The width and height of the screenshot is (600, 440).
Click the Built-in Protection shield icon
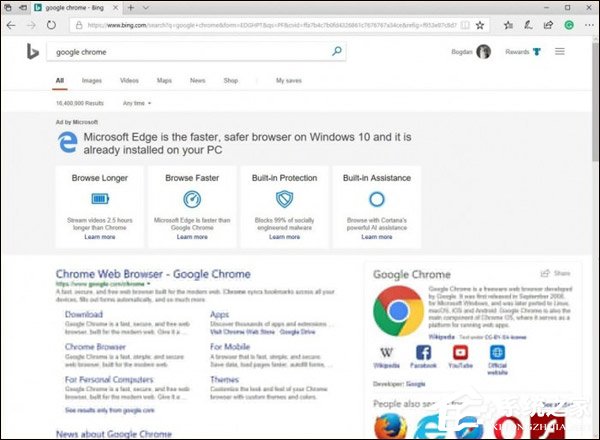284,199
